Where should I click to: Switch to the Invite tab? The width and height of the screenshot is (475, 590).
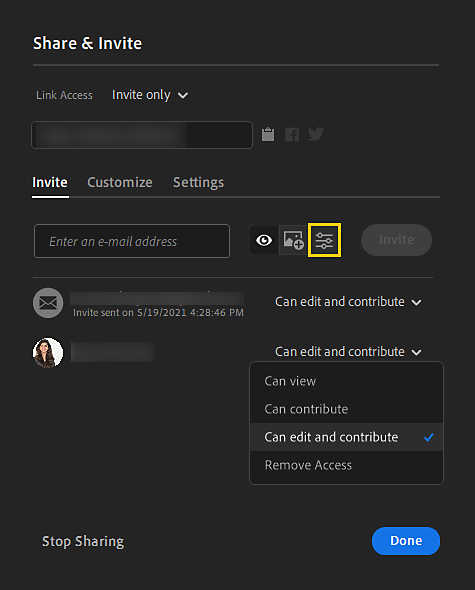point(50,182)
